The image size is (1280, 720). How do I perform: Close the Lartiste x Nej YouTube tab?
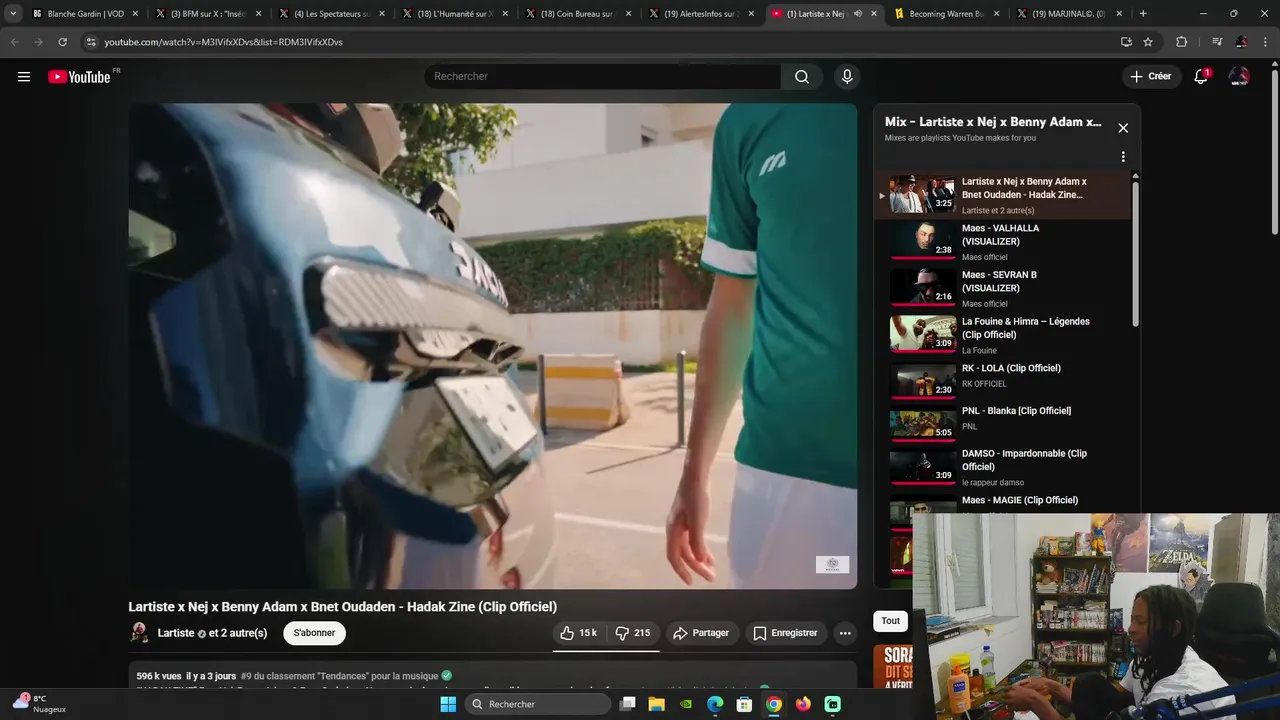(x=874, y=14)
